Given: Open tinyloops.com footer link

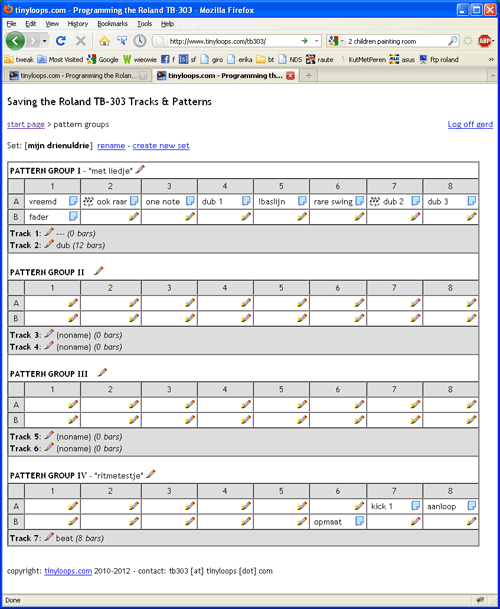Looking at the screenshot, I should point(68,571).
